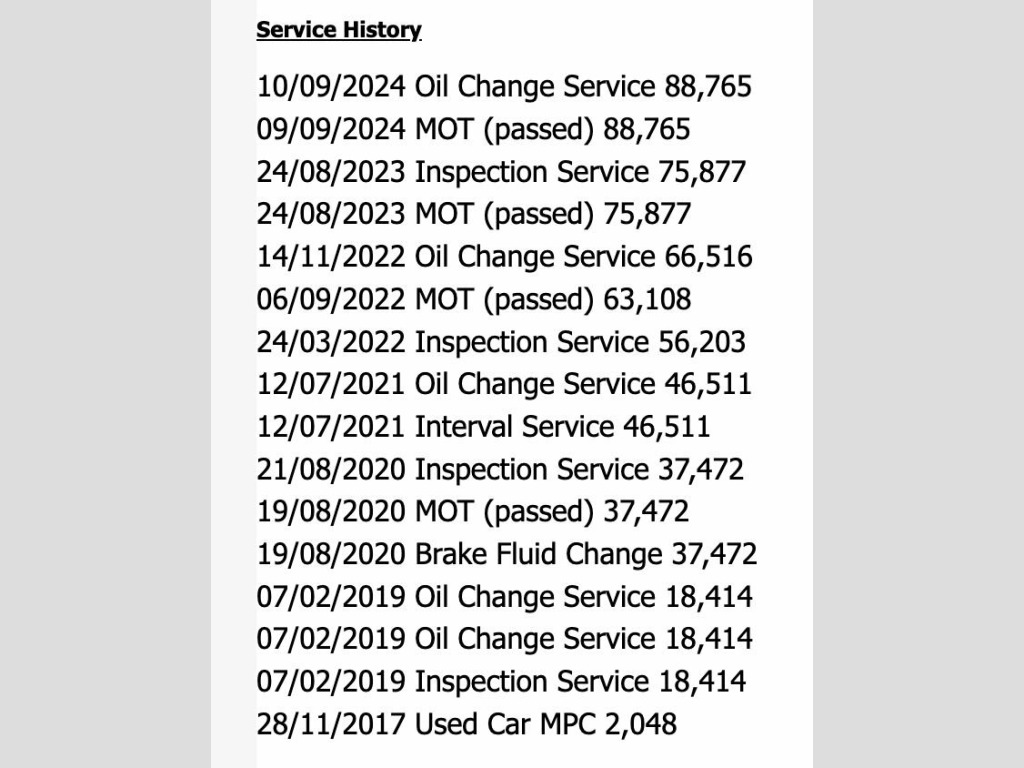Click the 12/07/2021 Oil Change Service line
The width and height of the screenshot is (1024, 768).
[x=504, y=384]
